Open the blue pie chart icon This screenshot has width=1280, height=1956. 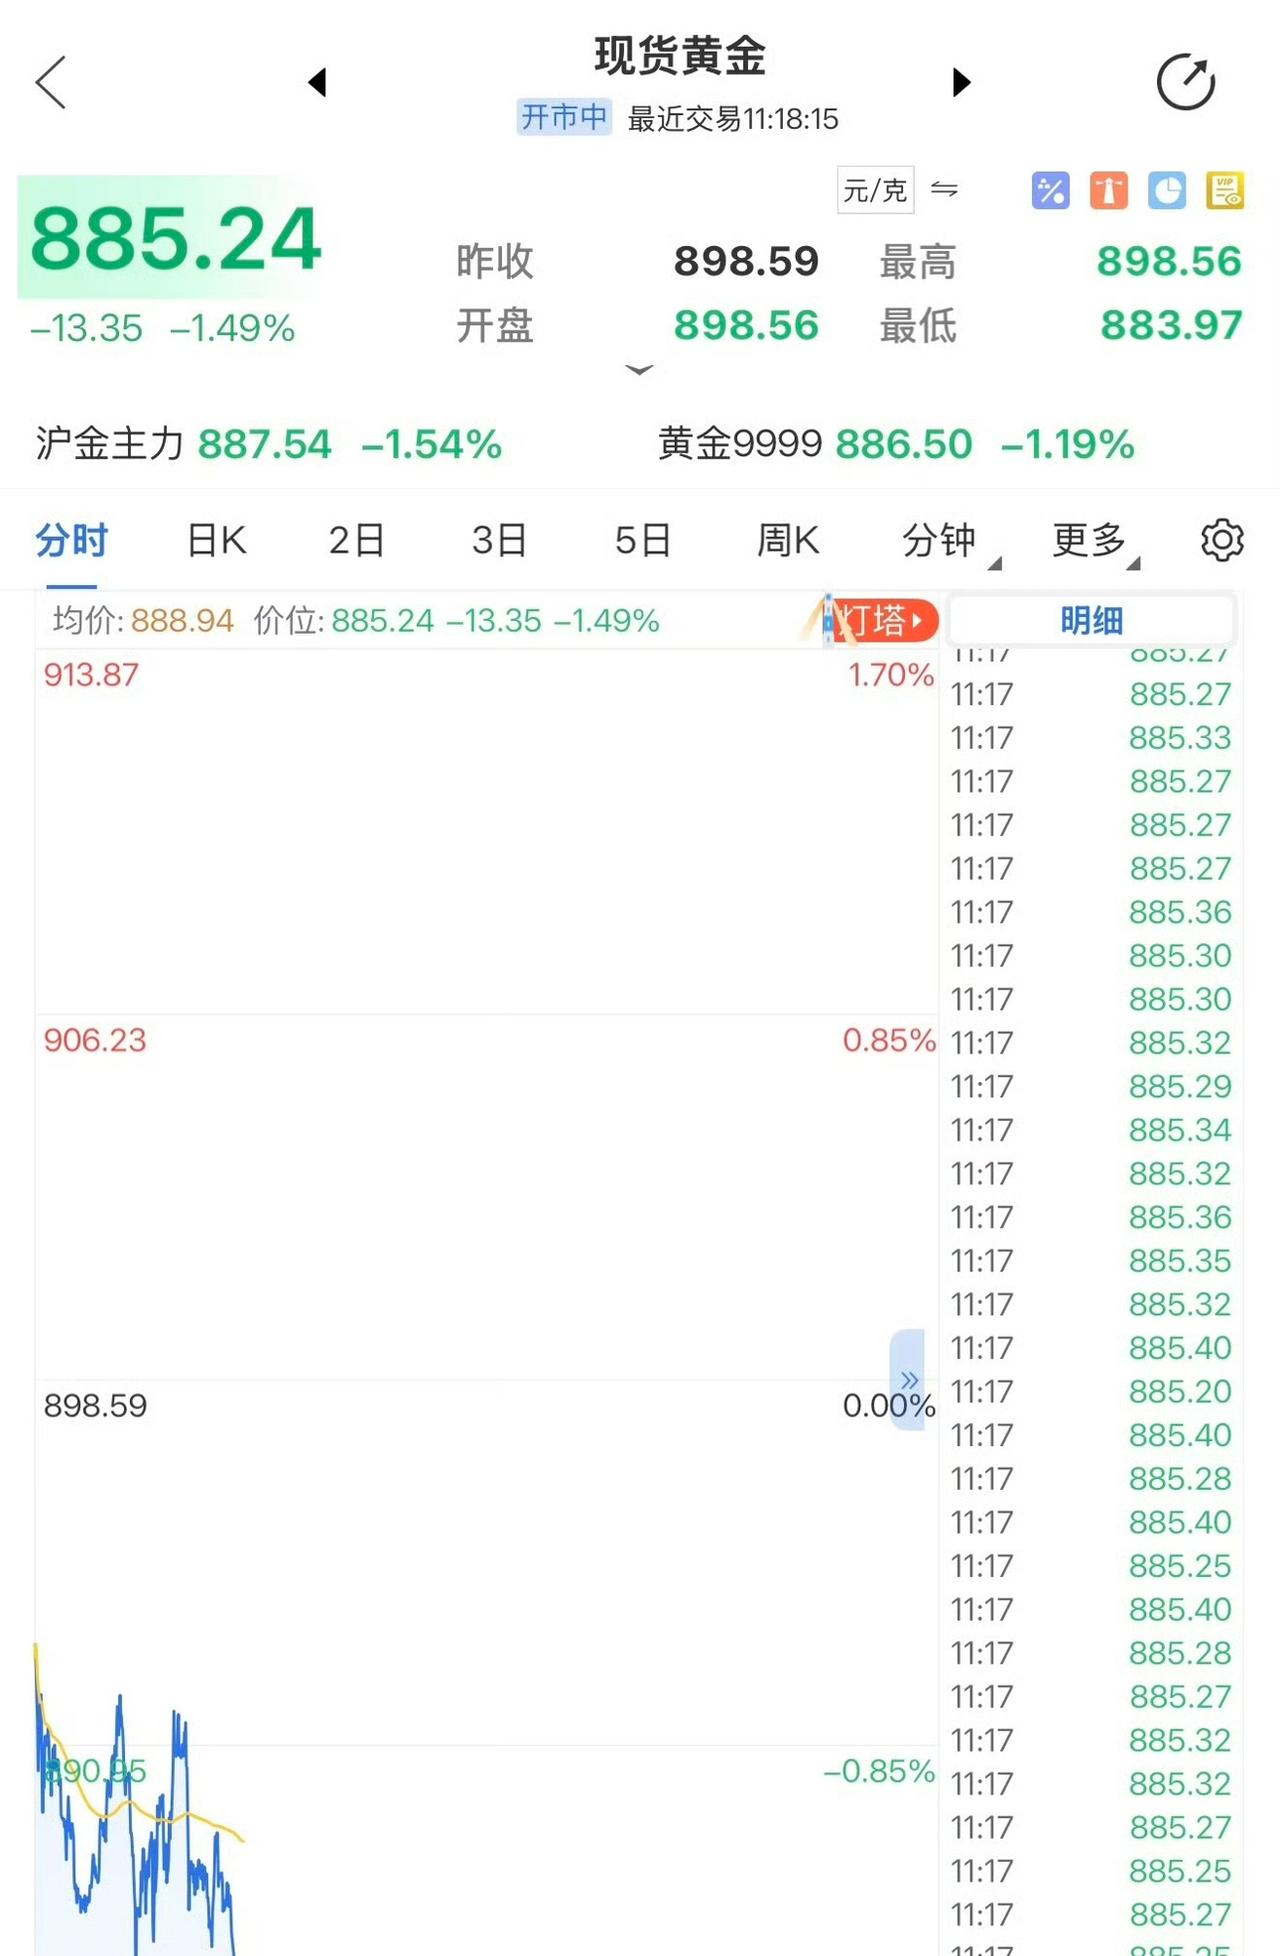coord(1167,190)
